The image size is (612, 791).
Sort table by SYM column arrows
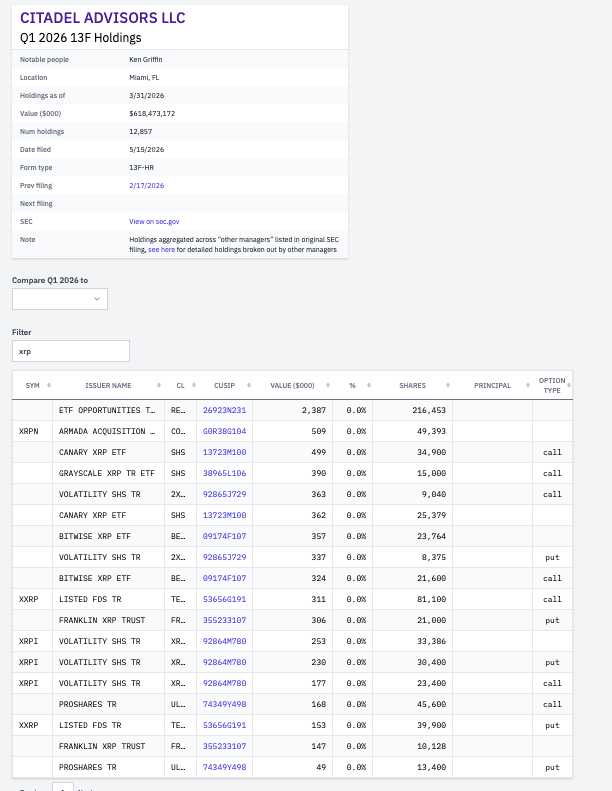tap(49, 385)
